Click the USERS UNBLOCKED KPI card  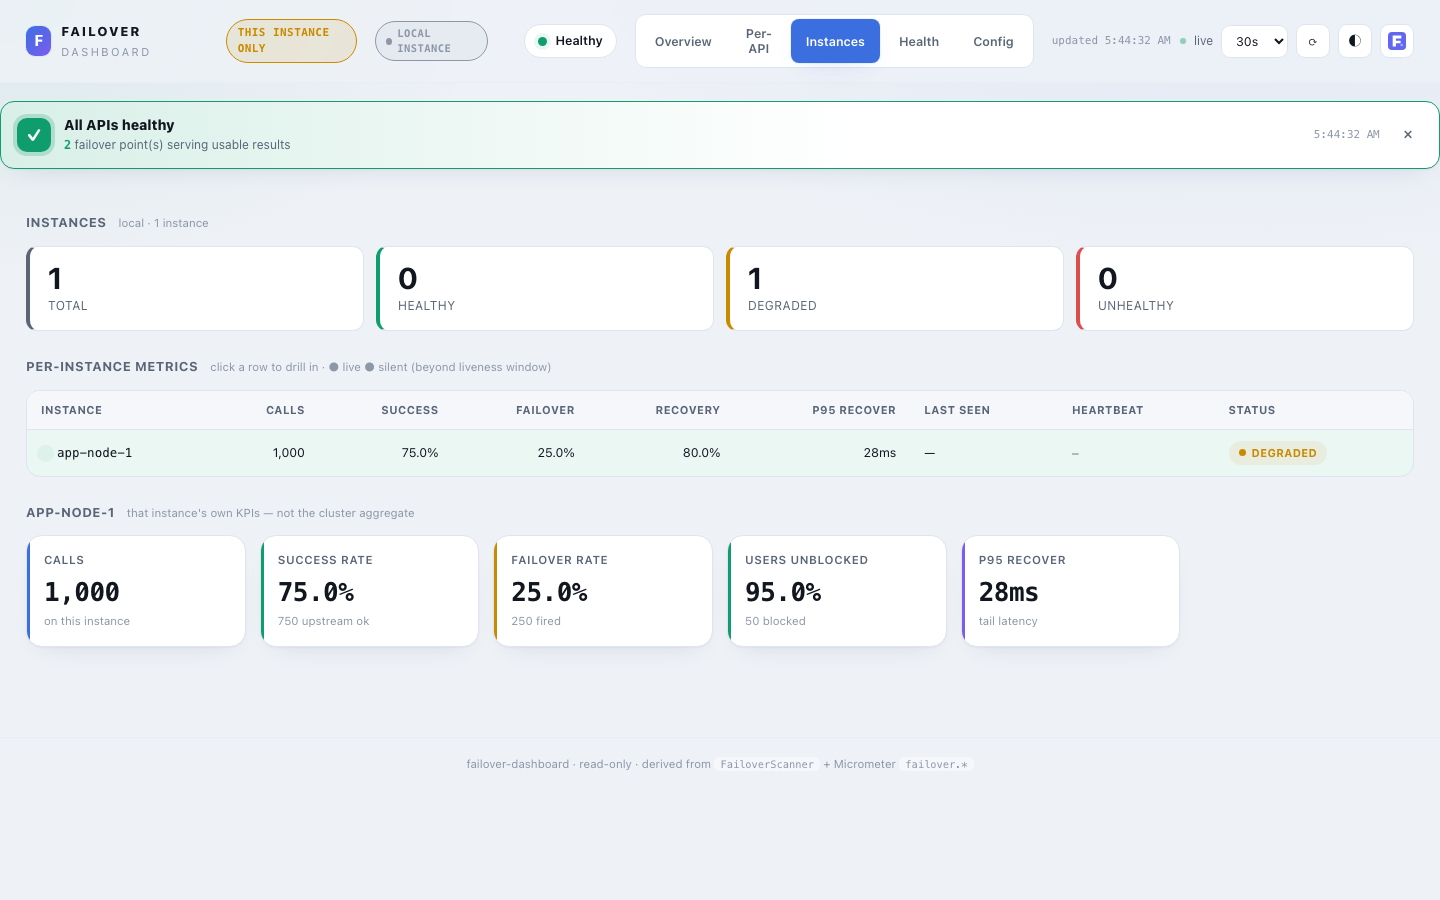pos(837,591)
